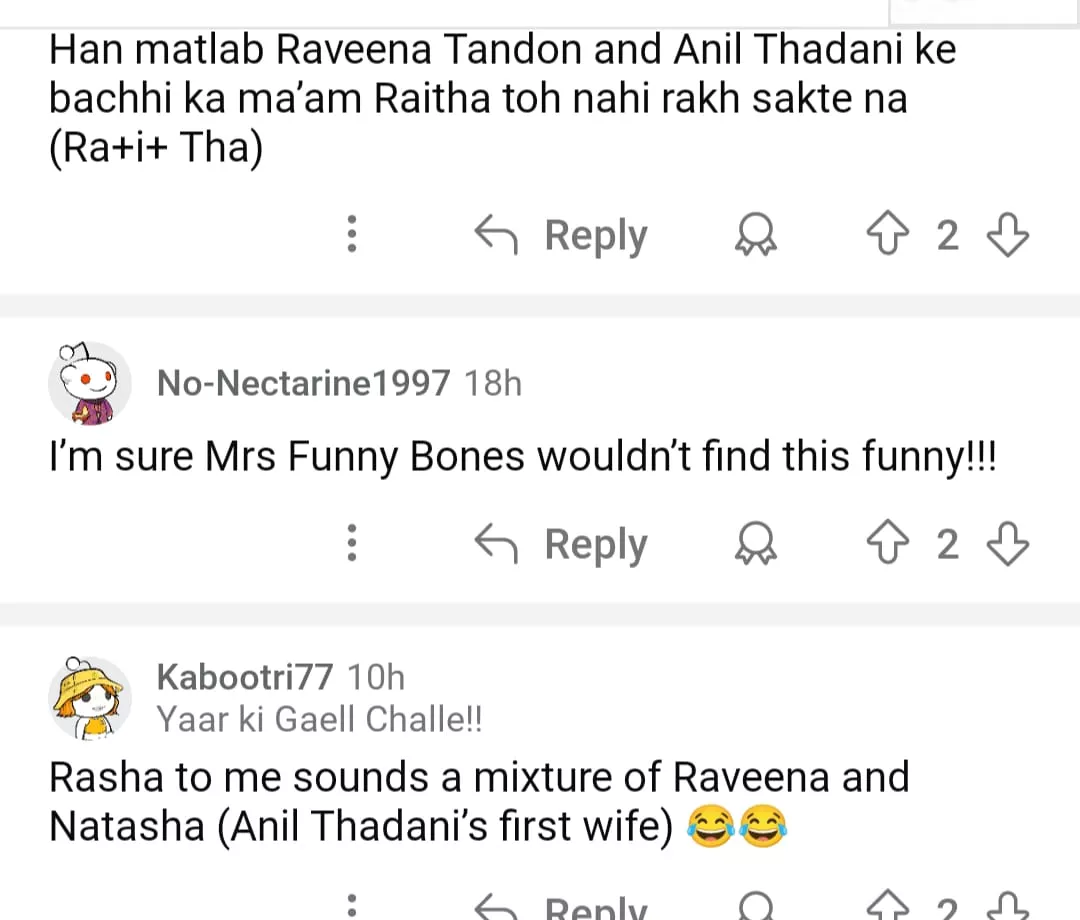Downvote No-Nectarine1997's comment
Screen dimensions: 1080x920
[1007, 545]
